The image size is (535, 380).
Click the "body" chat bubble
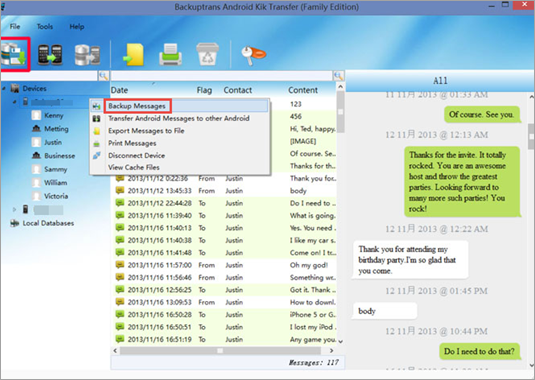[385, 311]
